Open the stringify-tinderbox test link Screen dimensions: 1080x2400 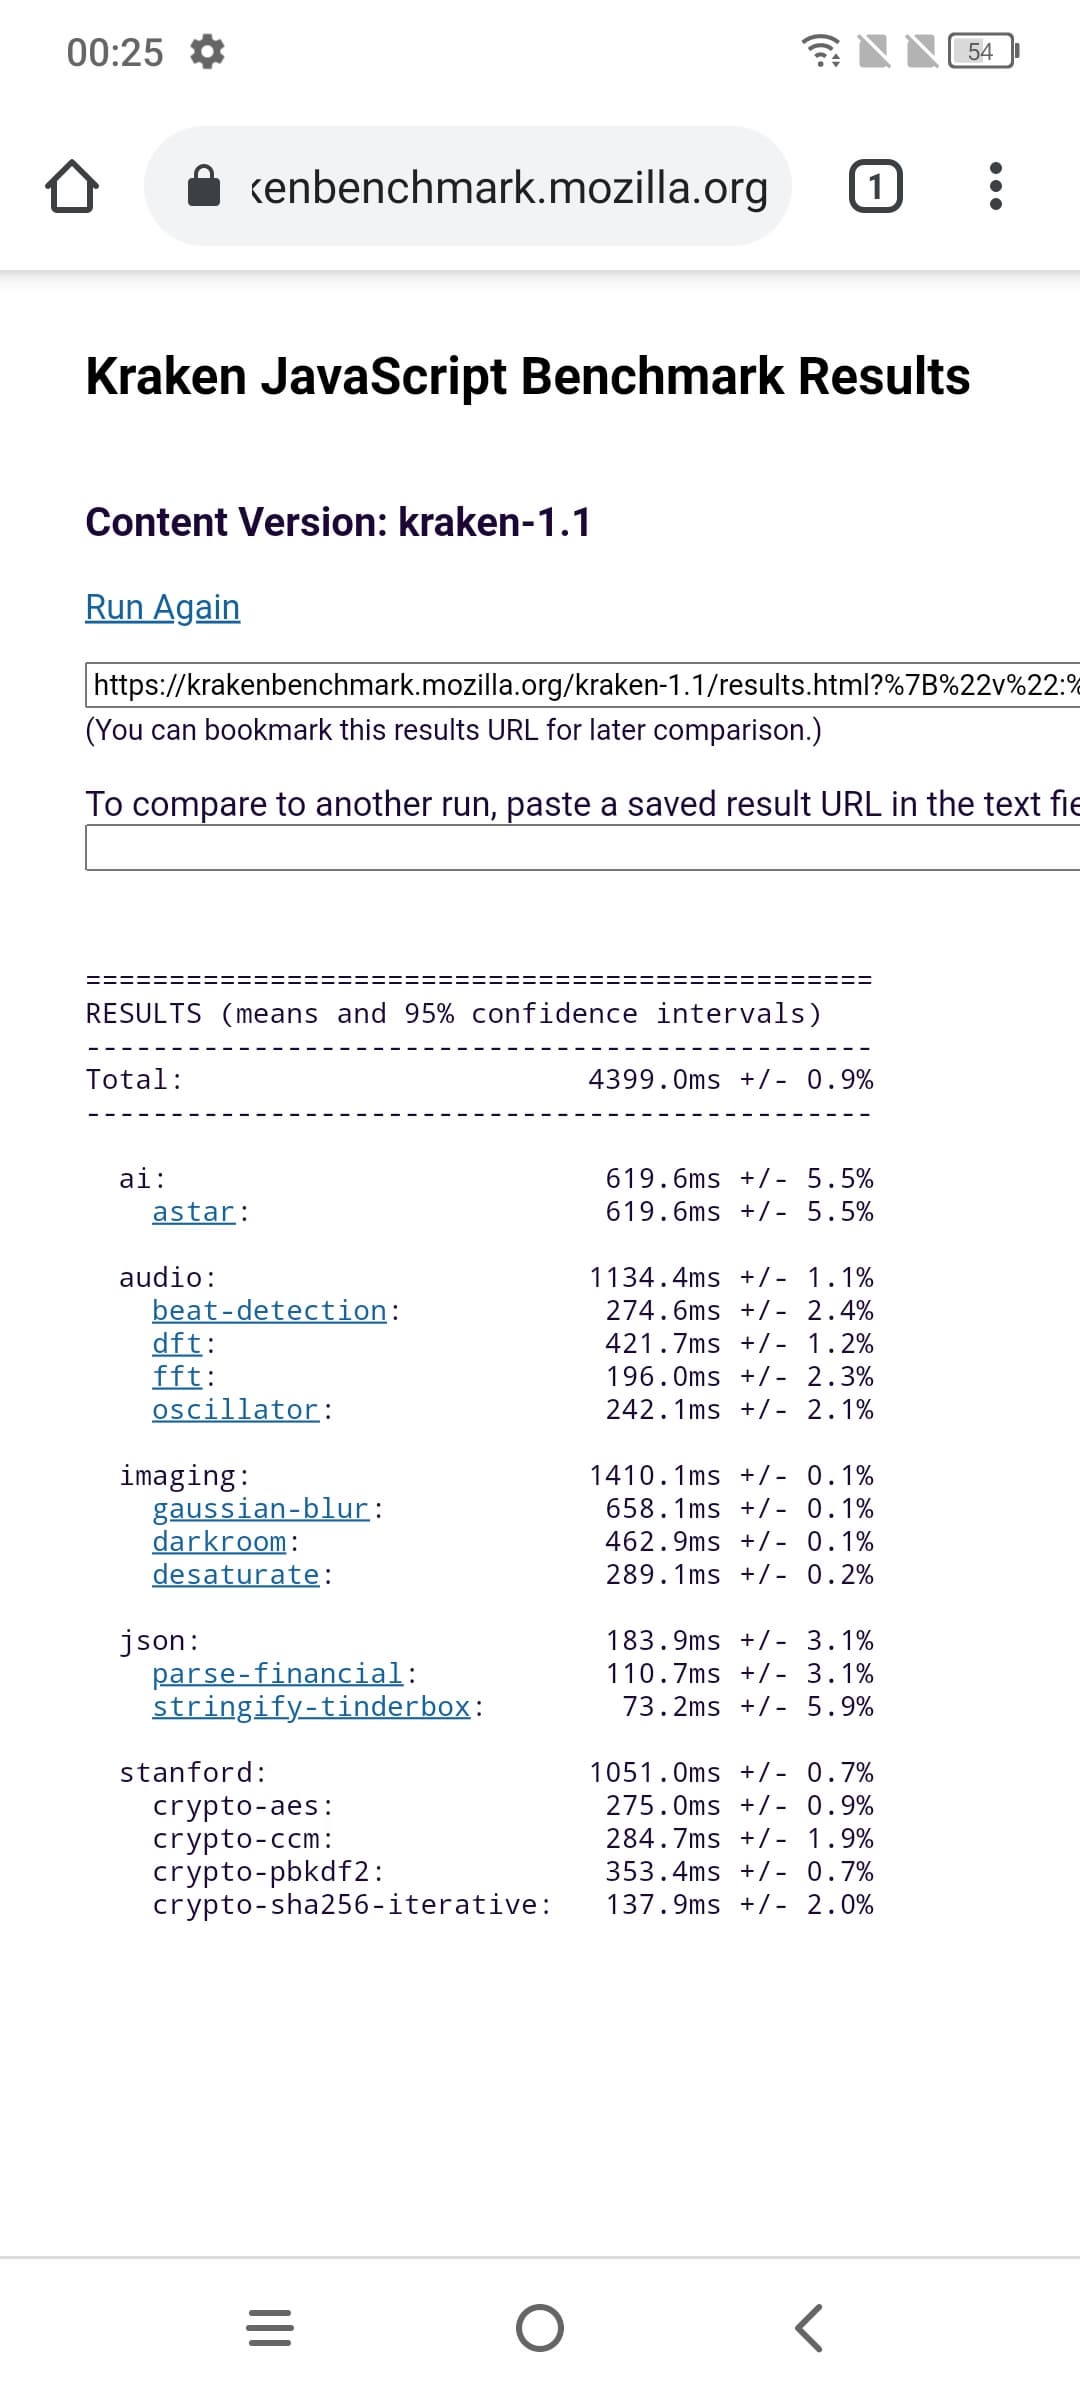tap(310, 1707)
